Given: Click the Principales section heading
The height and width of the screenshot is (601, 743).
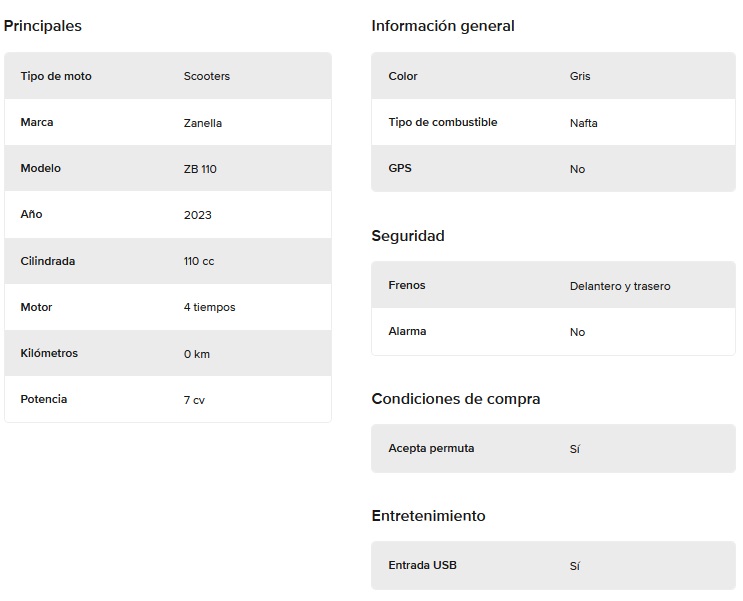Looking at the screenshot, I should 43,26.
